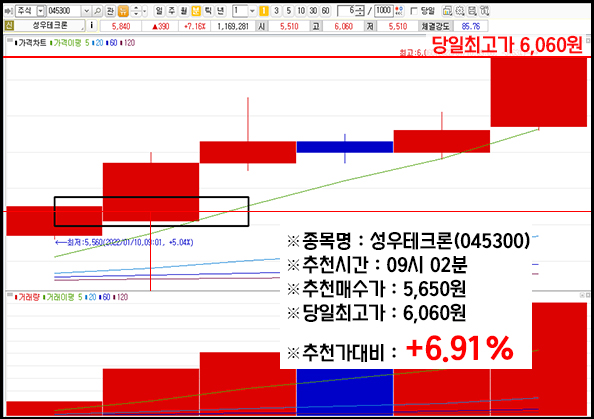Click the rightmost chart tools icon in the top toolbar

485,11
